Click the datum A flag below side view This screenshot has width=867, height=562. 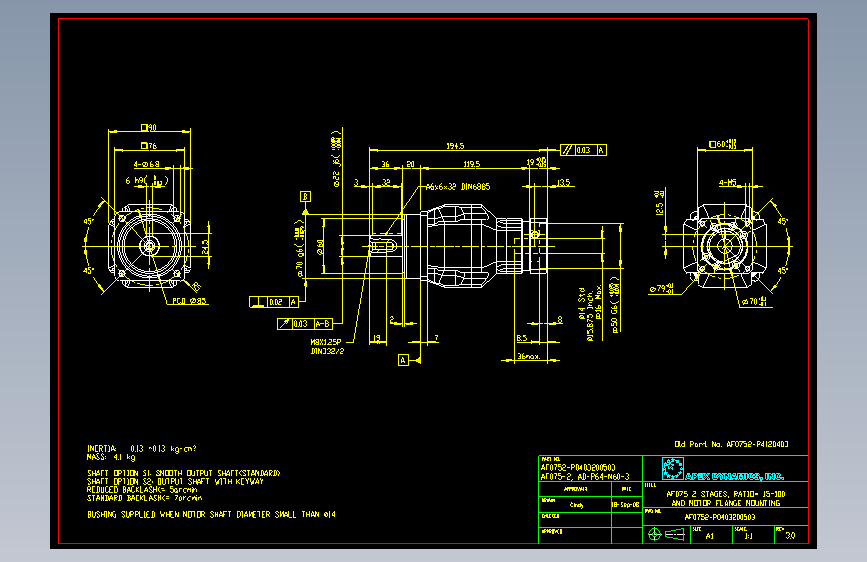tap(403, 360)
